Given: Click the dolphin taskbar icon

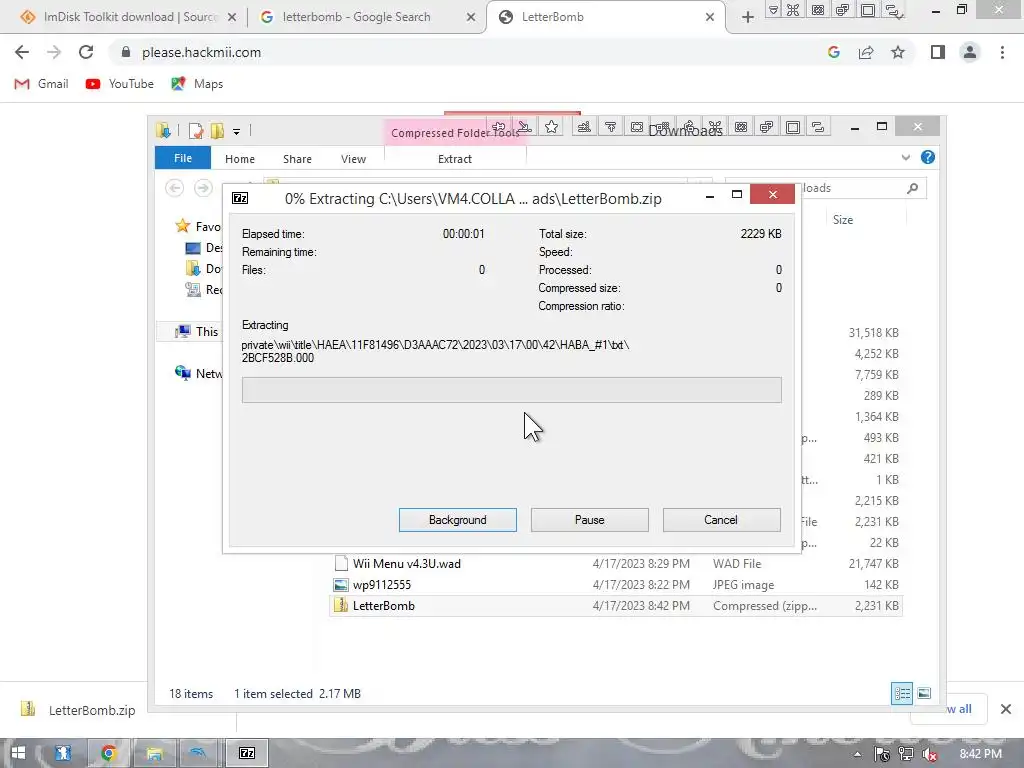Looking at the screenshot, I should pyautogui.click(x=199, y=753).
